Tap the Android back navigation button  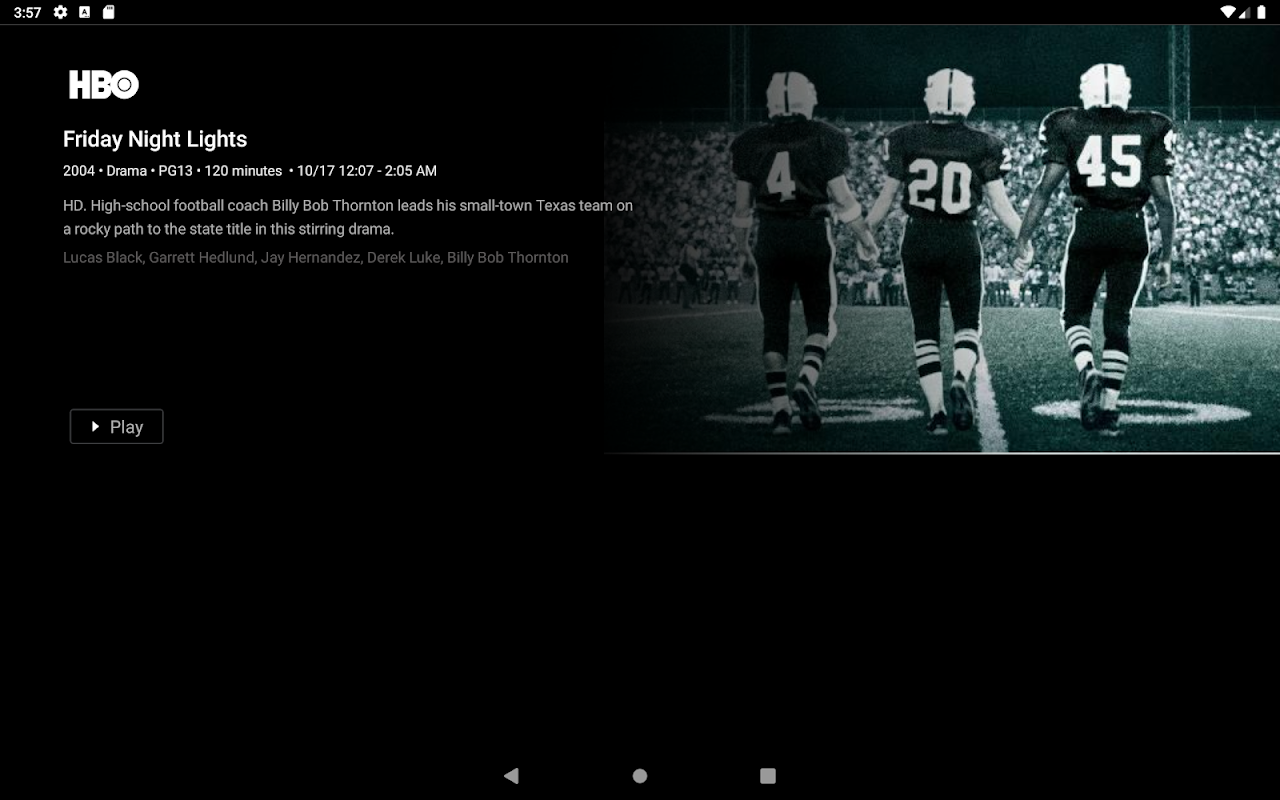tap(511, 775)
